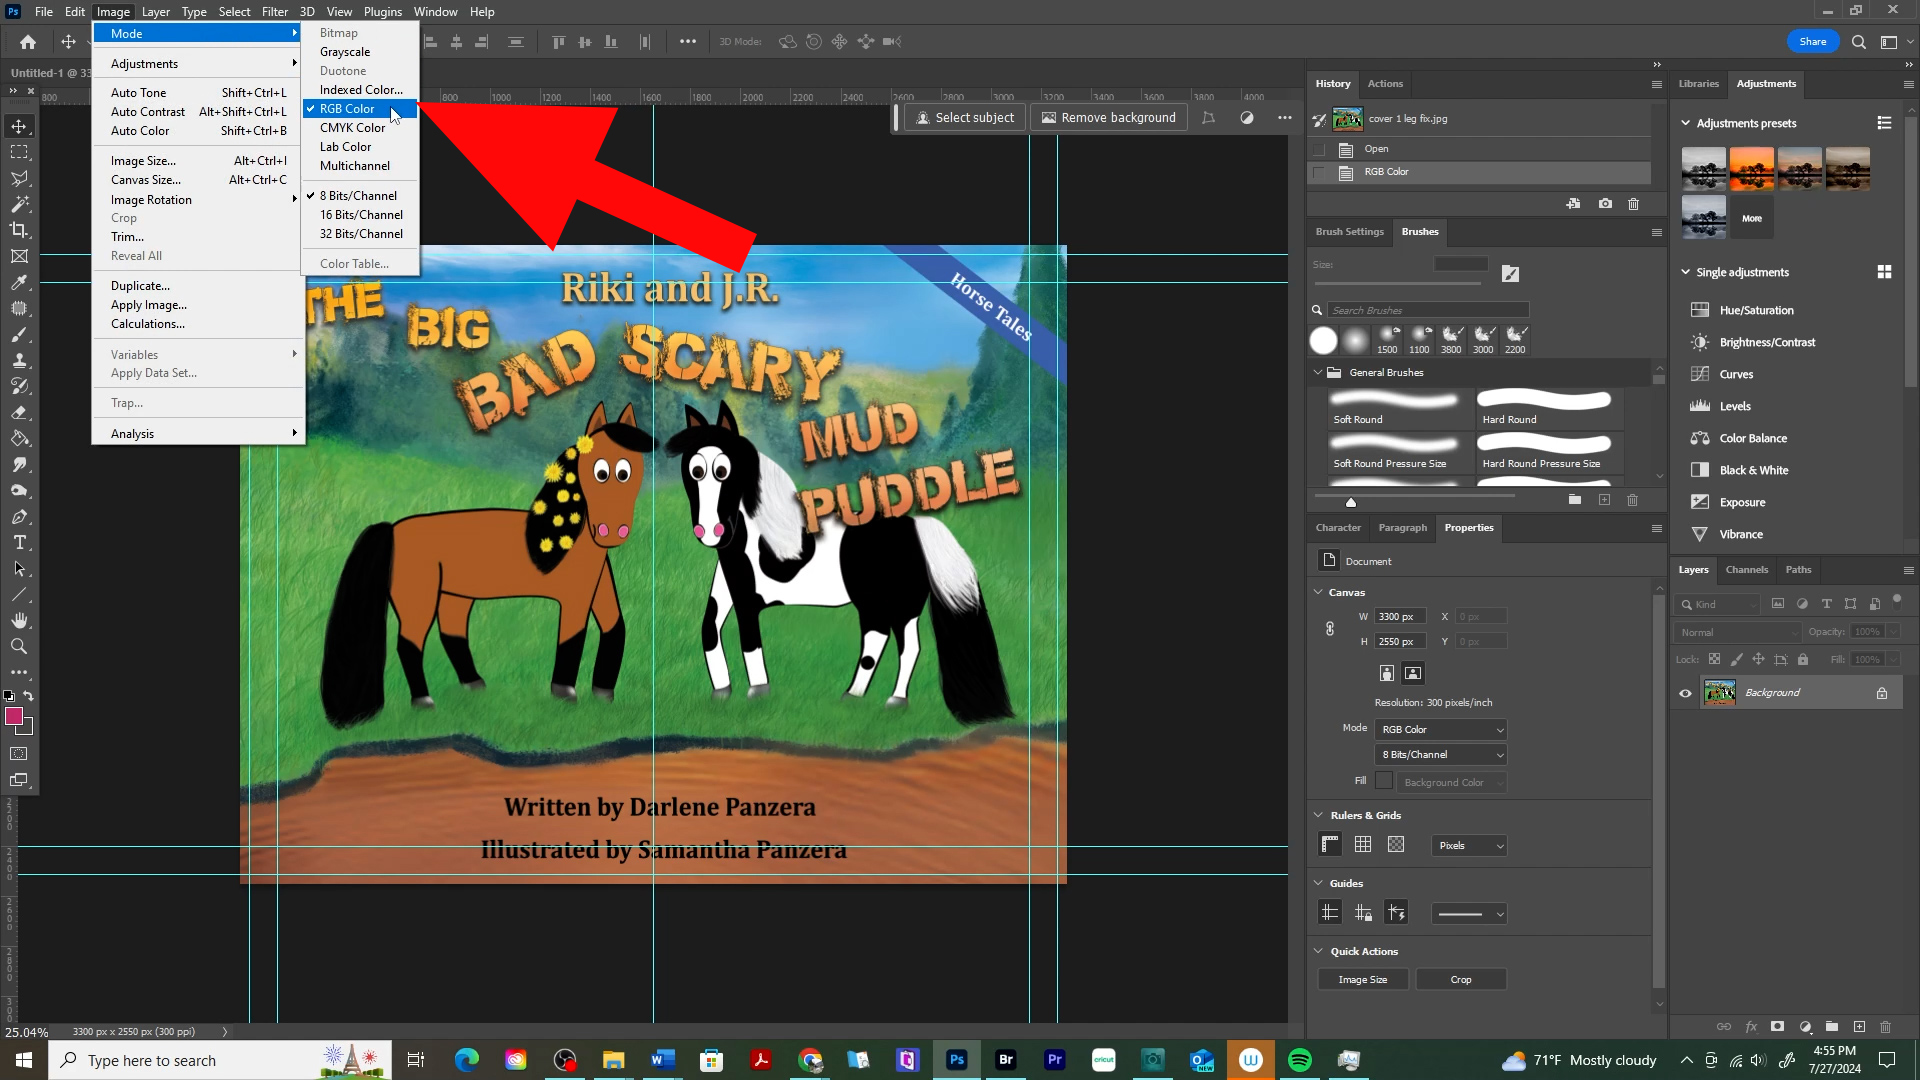The image size is (1920, 1080).
Task: Open the 8 Bits/Channel dropdown in Properties
Action: [1441, 755]
